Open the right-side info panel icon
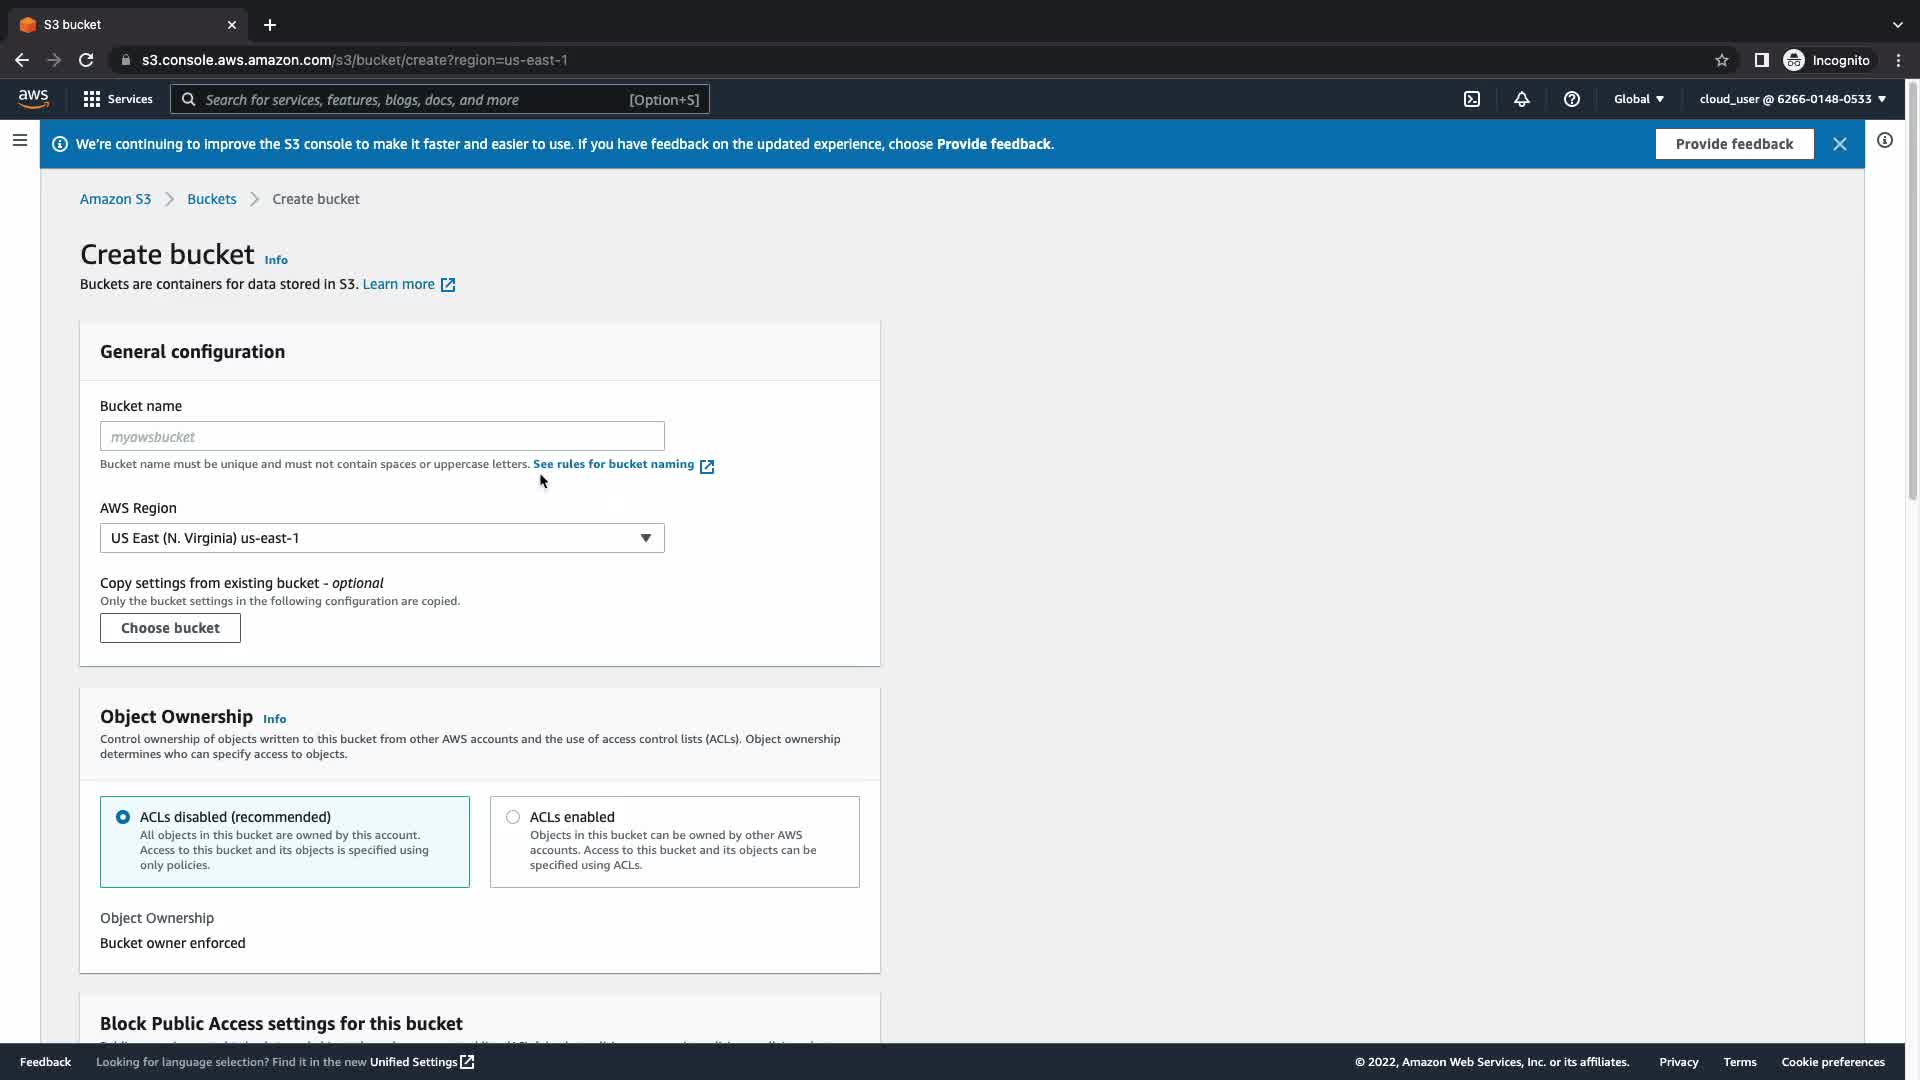The width and height of the screenshot is (1920, 1080). point(1884,140)
